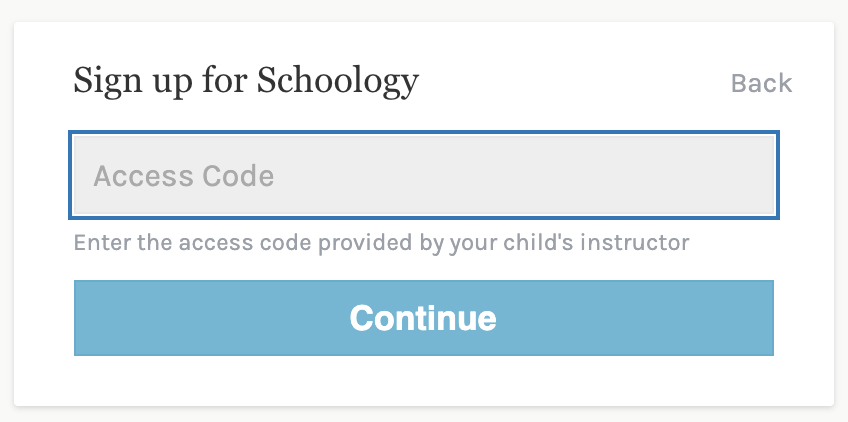Place cursor in the Access Code box
The image size is (848, 422).
pyautogui.click(x=423, y=176)
